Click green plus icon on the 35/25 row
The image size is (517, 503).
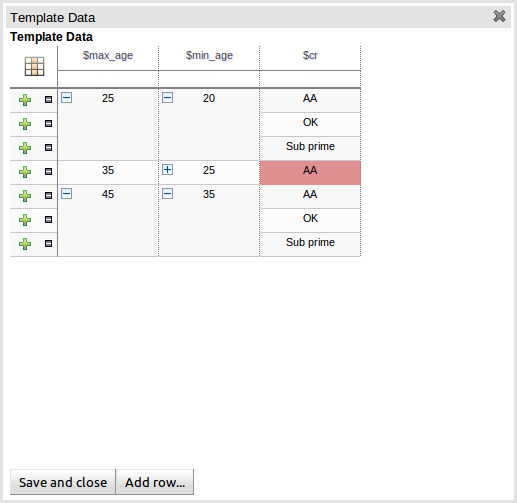point(25,172)
